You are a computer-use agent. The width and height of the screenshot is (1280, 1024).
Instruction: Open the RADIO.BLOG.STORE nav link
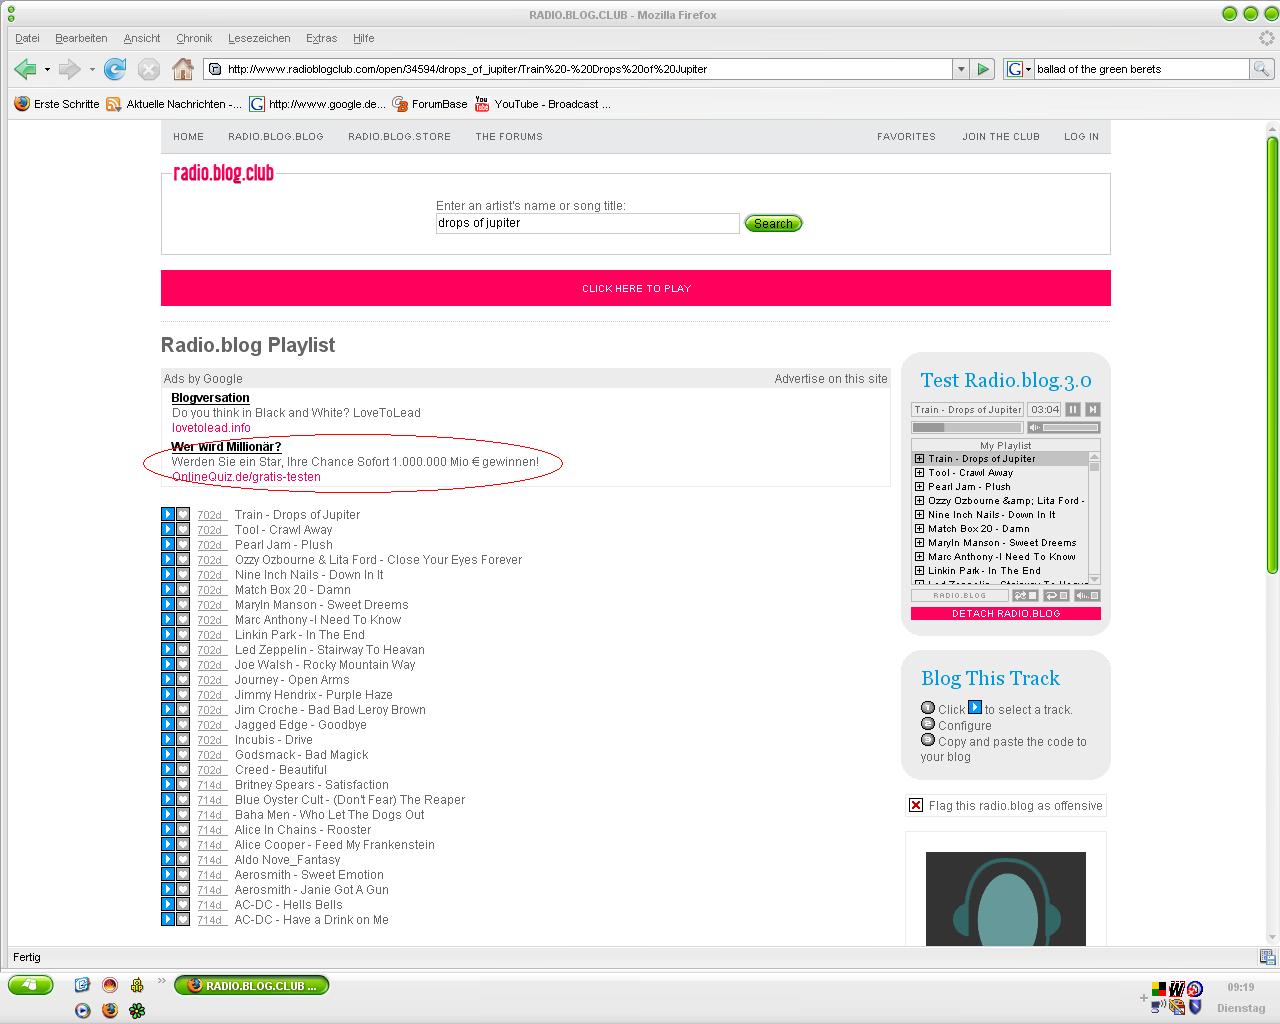pyautogui.click(x=399, y=137)
